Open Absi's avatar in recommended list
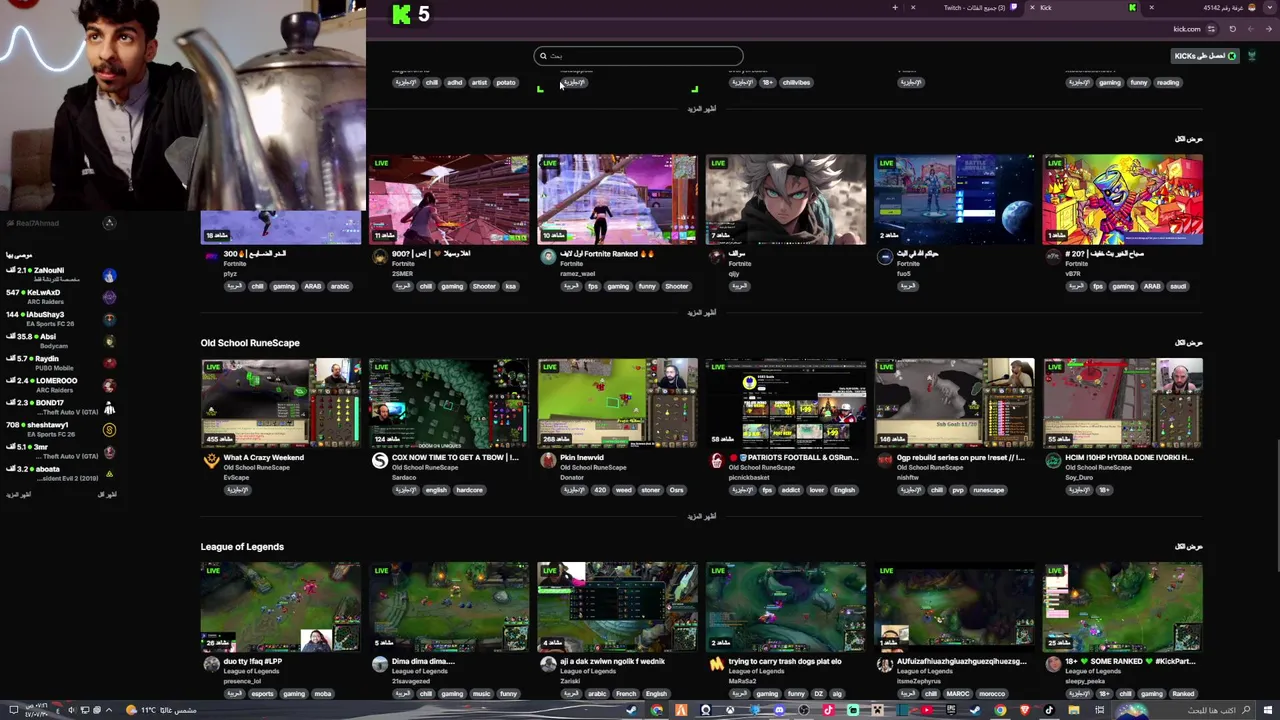Viewport: 1280px width, 720px height. pyautogui.click(x=109, y=341)
